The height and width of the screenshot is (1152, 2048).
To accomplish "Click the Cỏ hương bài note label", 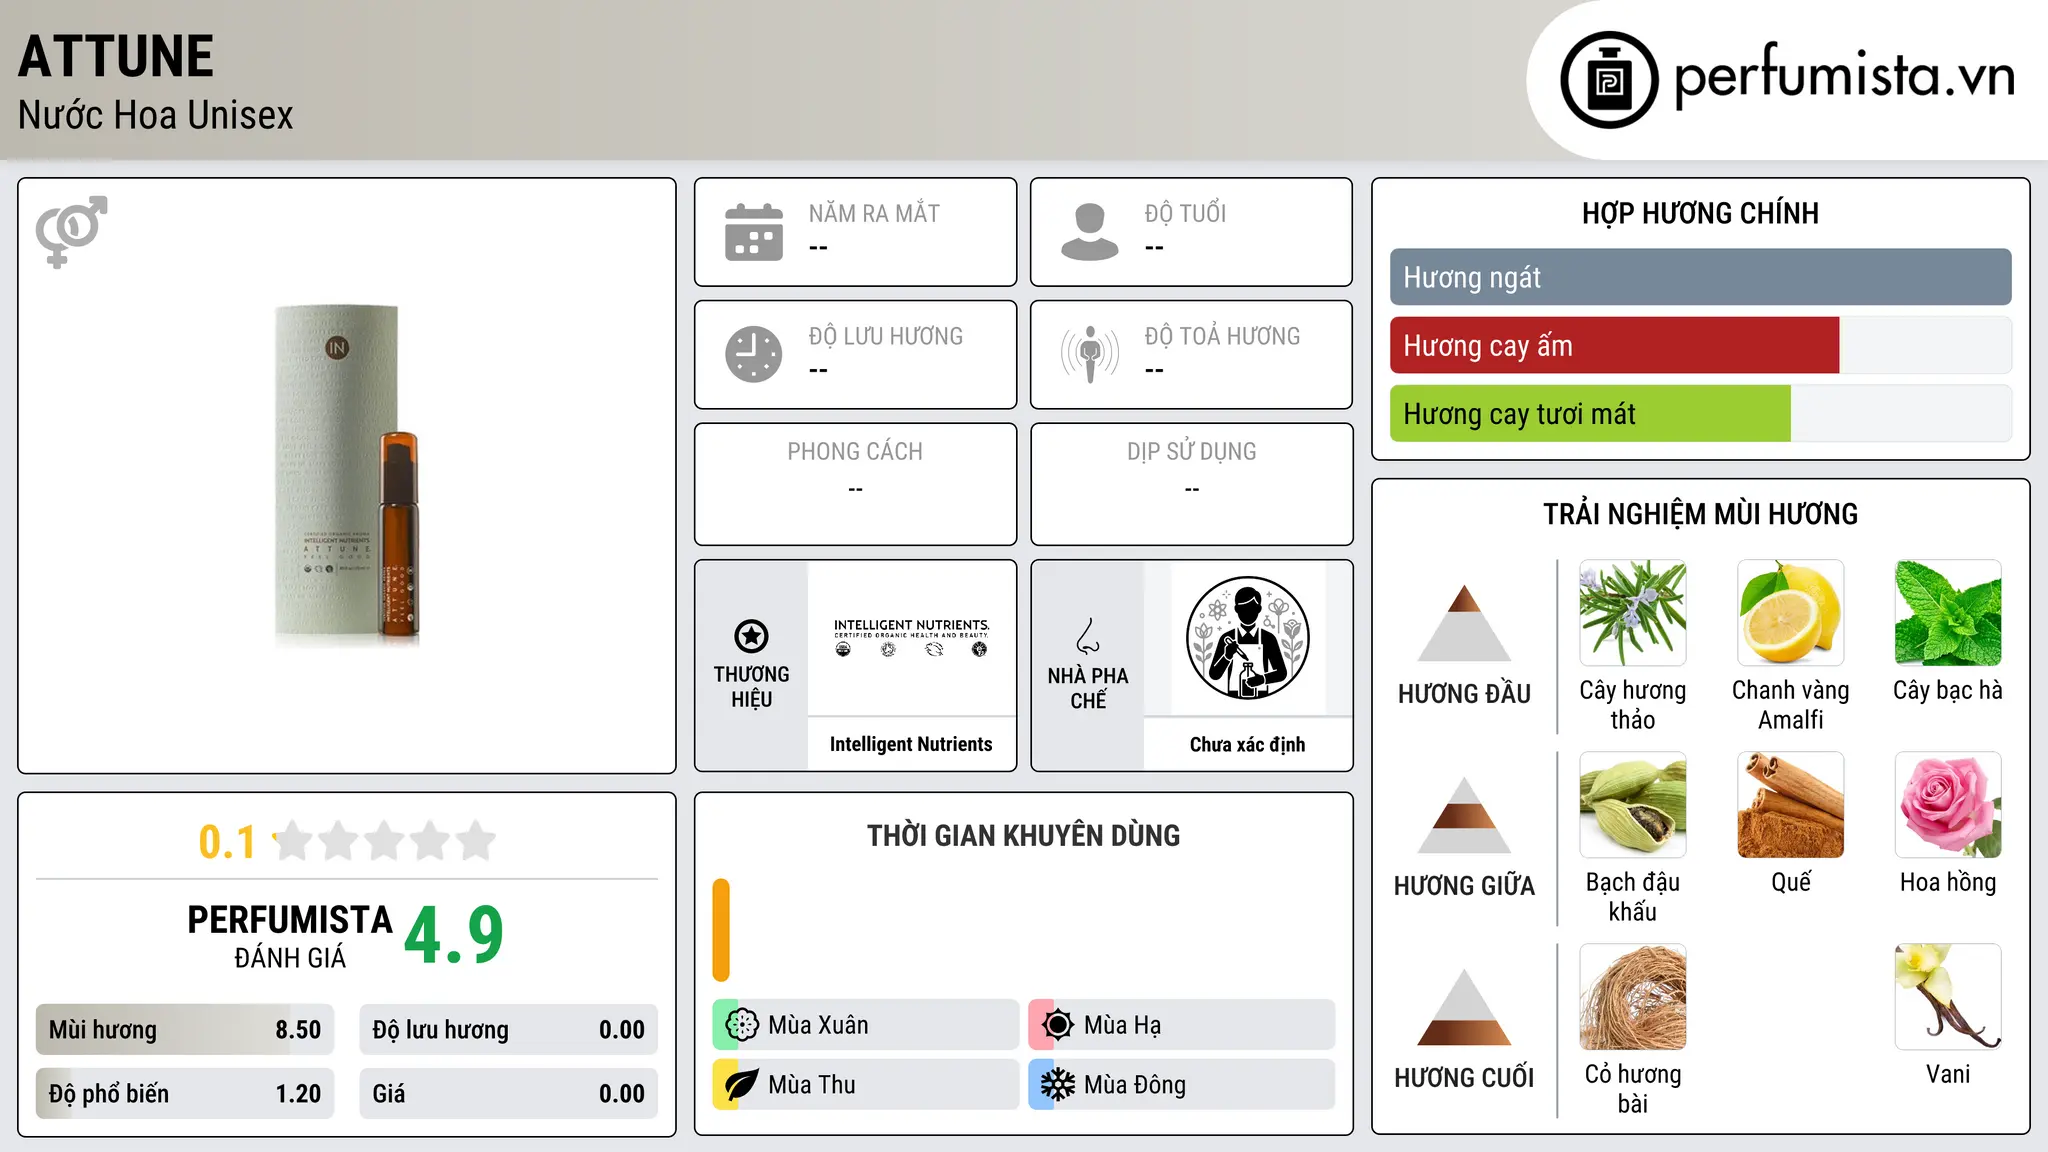I will point(1633,1089).
